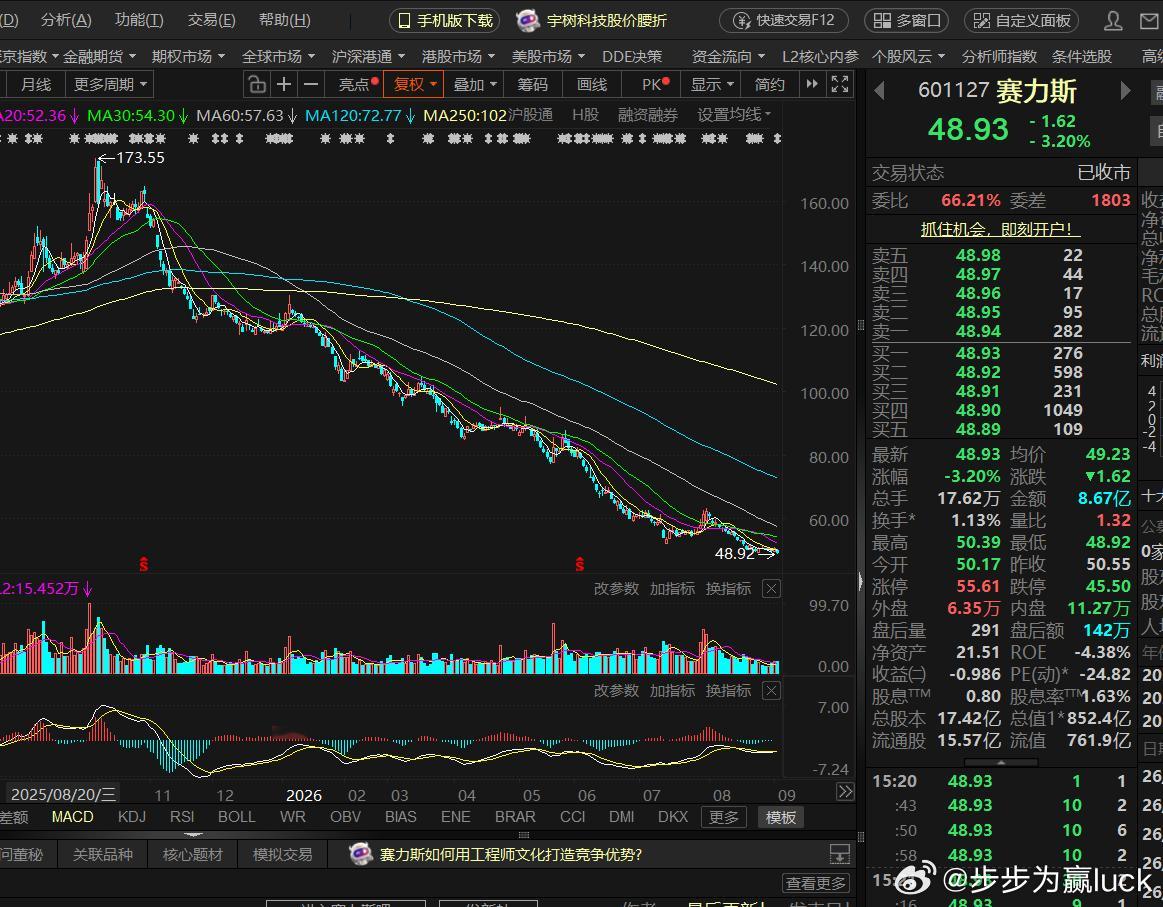Viewport: 1163px width, 907px height.
Task: Open 自定义面板 button
Action: (x=1022, y=21)
